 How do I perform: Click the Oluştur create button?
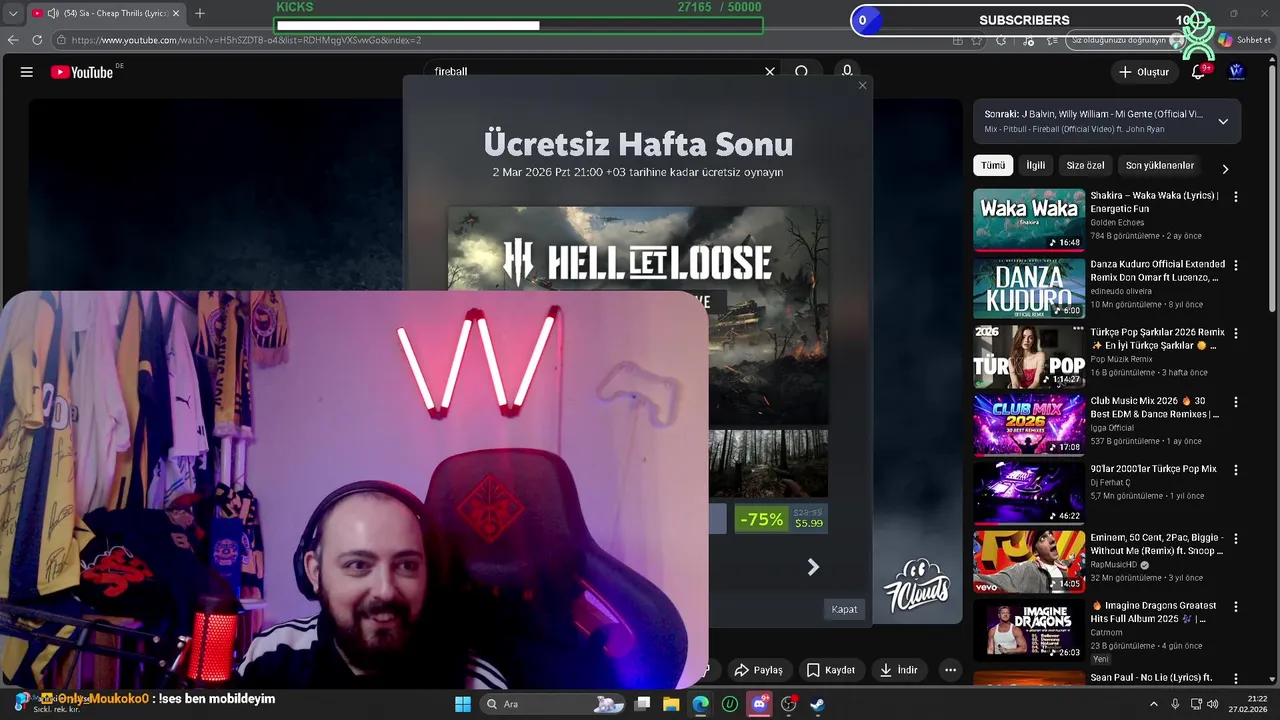[x=1143, y=72]
